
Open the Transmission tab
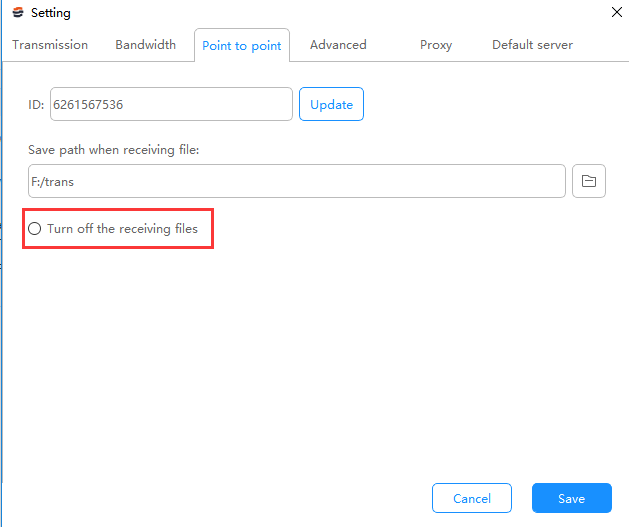click(x=50, y=45)
